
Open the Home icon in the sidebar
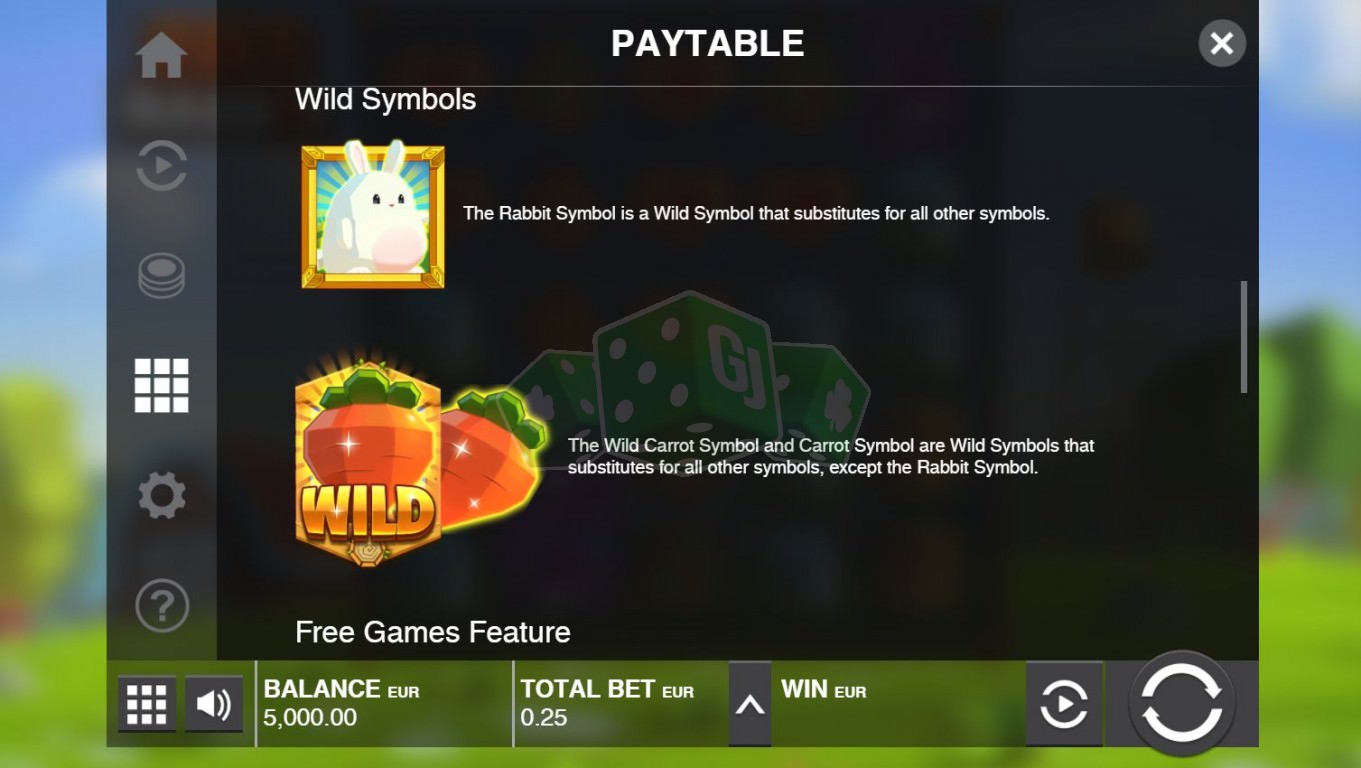(161, 55)
